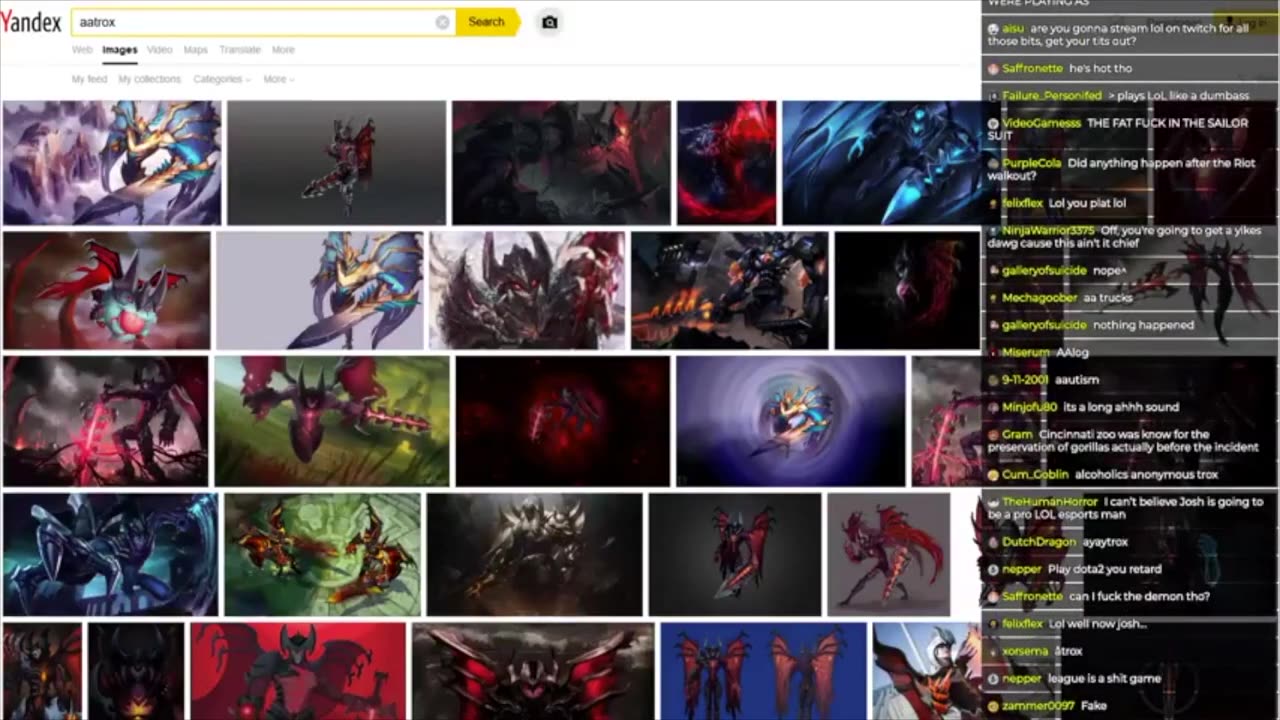Click the yellow Search button

coord(487,22)
